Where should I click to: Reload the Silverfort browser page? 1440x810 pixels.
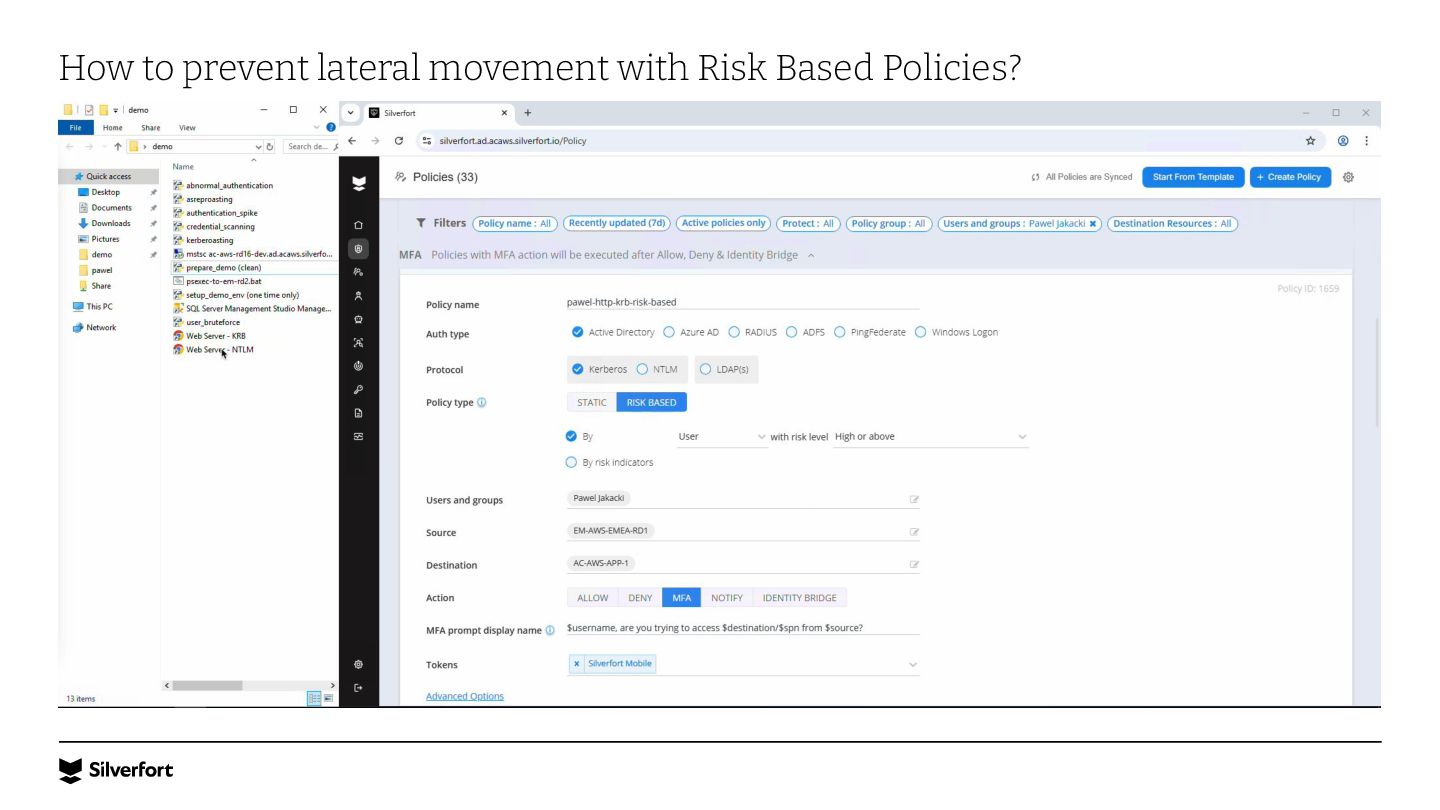[399, 141]
